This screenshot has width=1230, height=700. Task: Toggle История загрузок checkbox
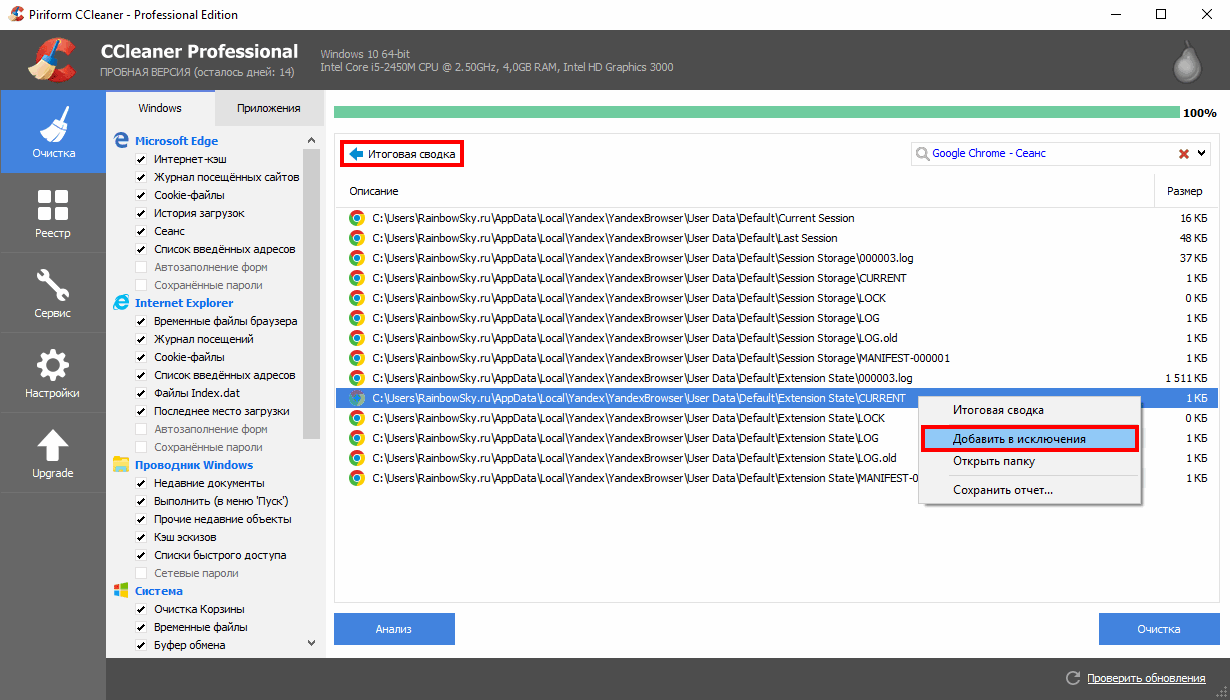click(x=141, y=213)
